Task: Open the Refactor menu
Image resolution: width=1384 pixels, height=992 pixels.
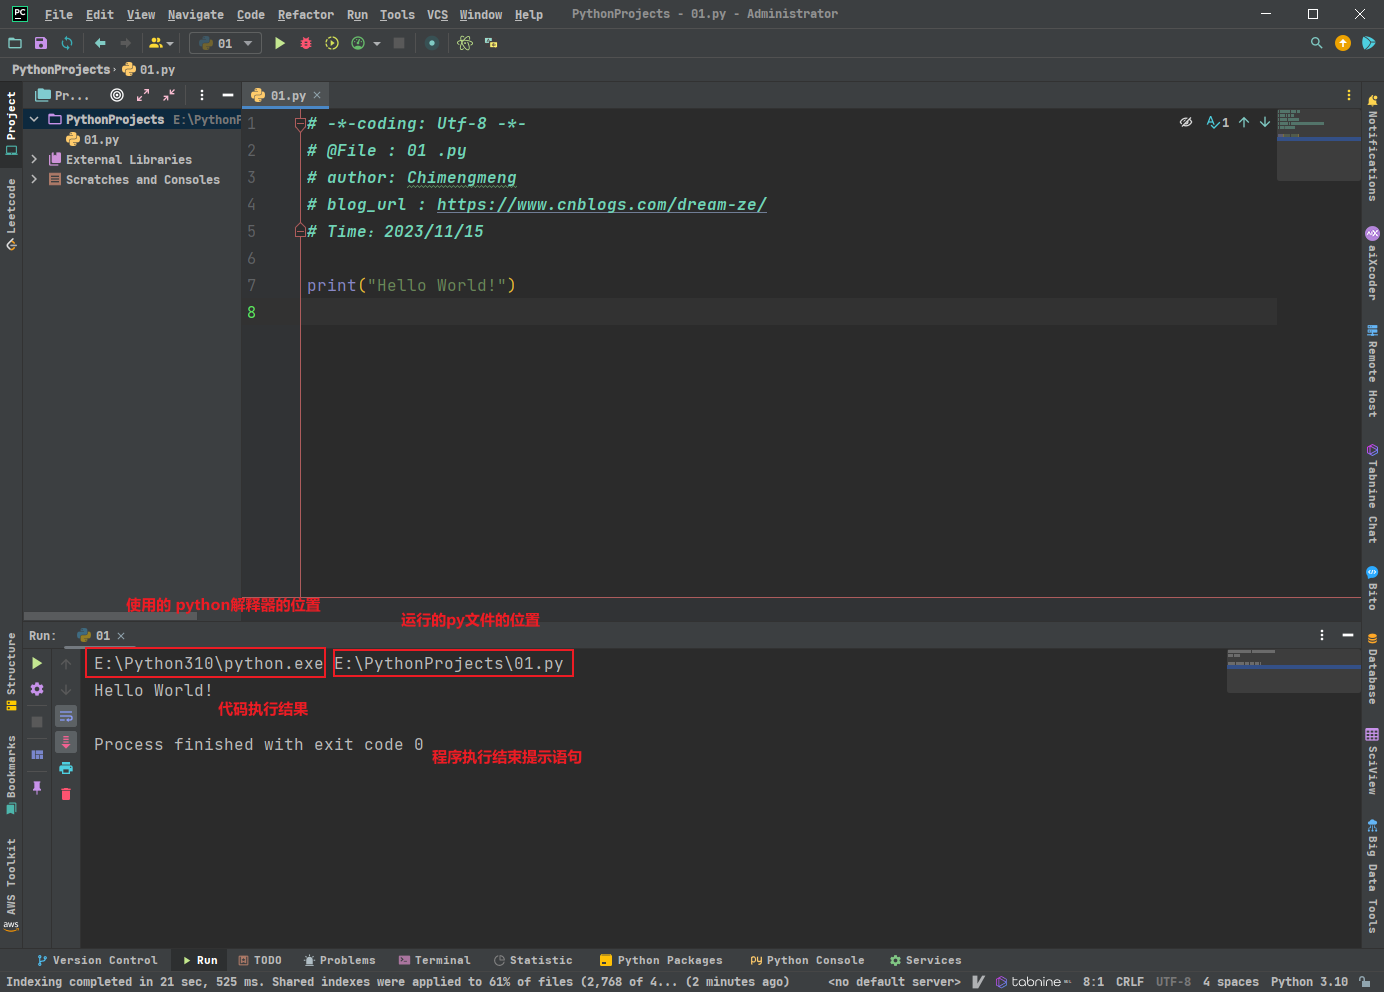Action: coord(306,14)
